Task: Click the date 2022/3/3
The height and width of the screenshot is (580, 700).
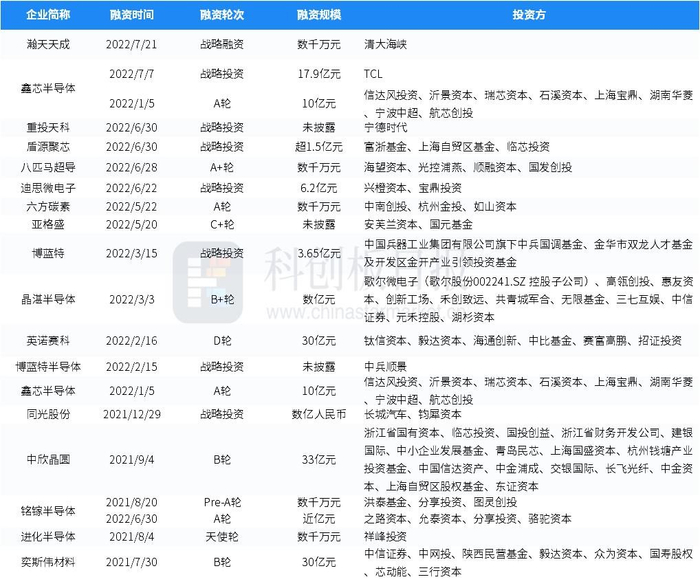Action: tap(132, 299)
